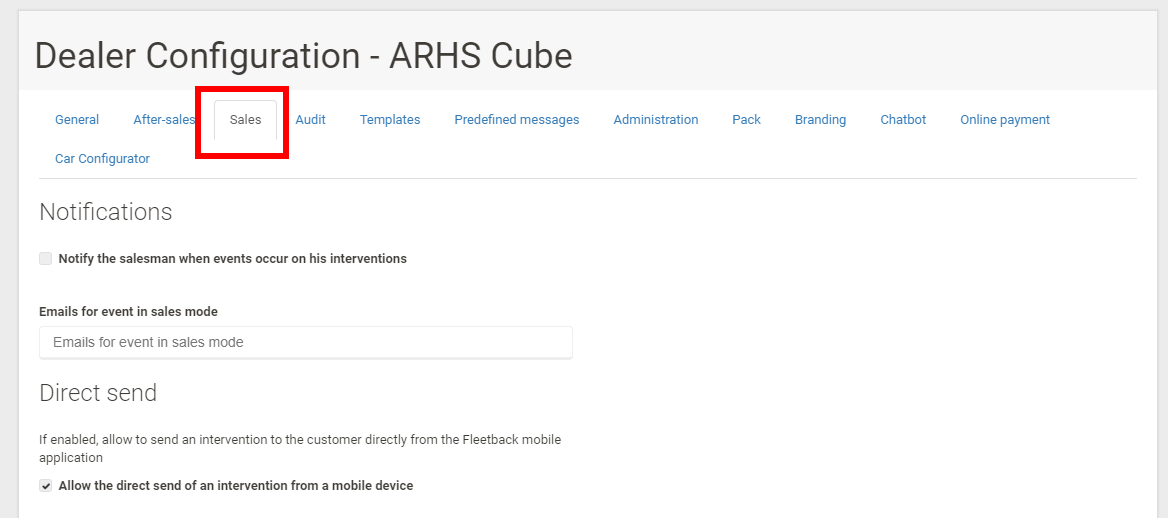Screen dimensions: 1168x518
Task: Open the Branding tab
Action: pyautogui.click(x=820, y=120)
